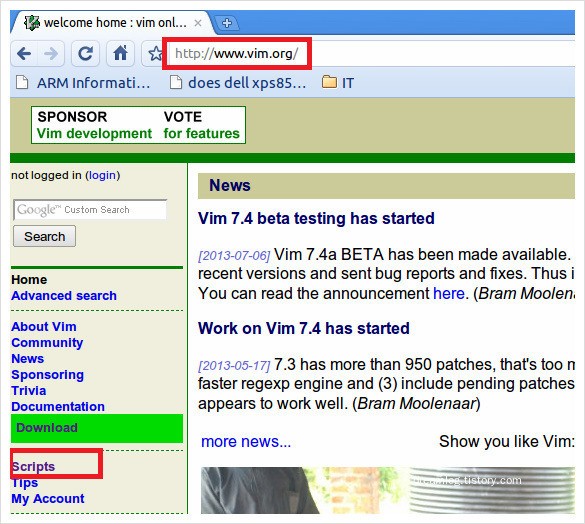Go to the home page via house icon
The height and width of the screenshot is (524, 585).
120,54
